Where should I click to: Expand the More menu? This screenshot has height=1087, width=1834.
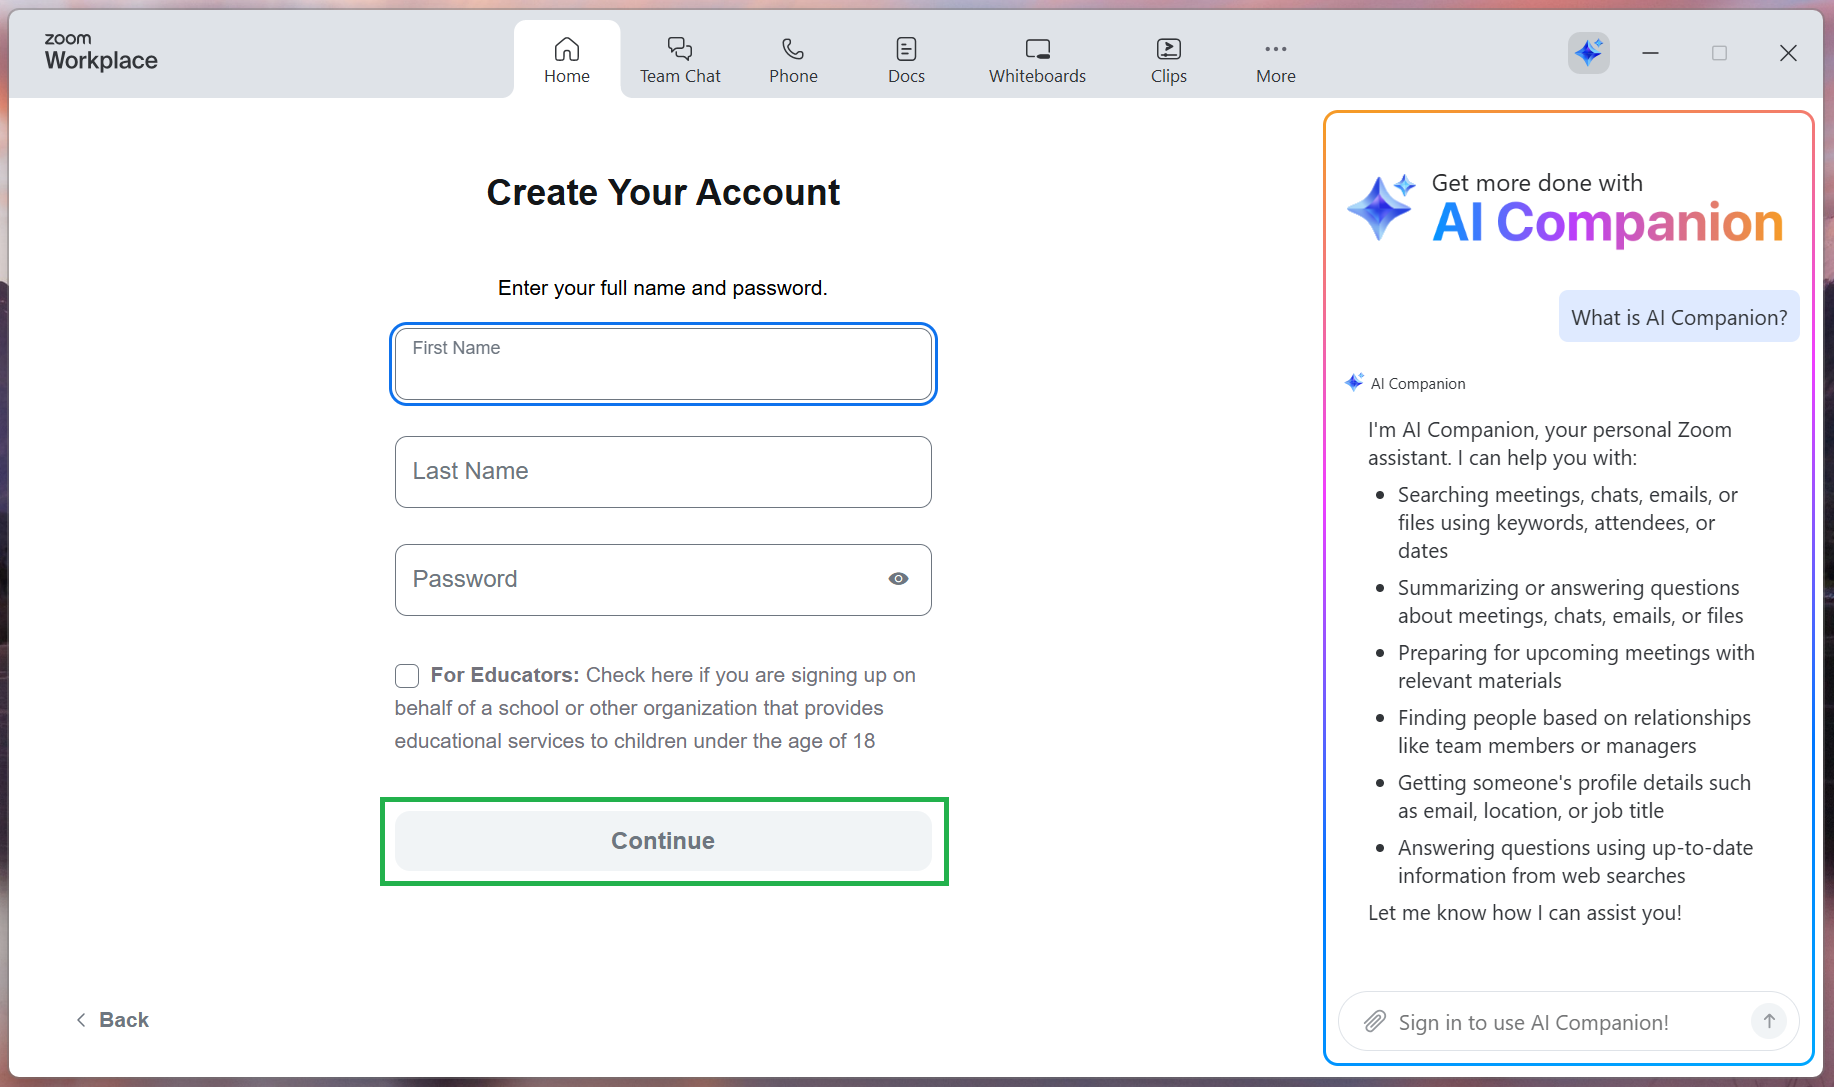pyautogui.click(x=1275, y=60)
